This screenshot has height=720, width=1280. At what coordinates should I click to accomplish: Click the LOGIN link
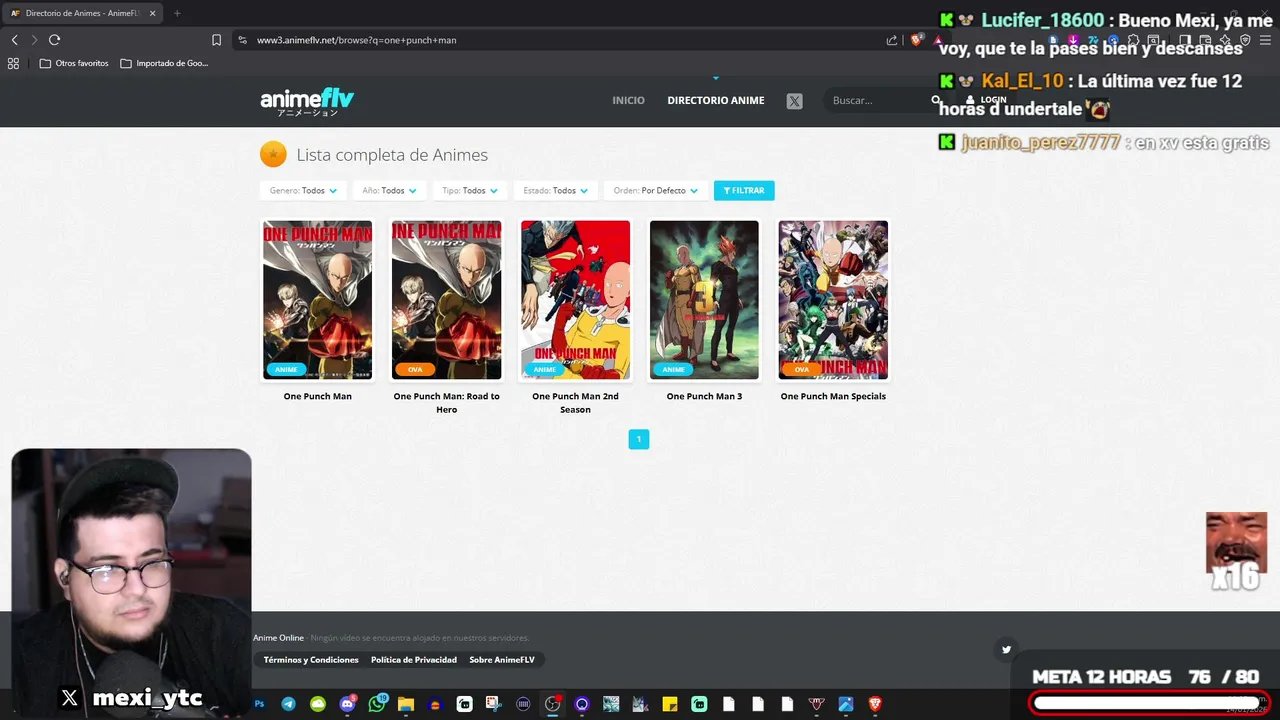[x=987, y=100]
